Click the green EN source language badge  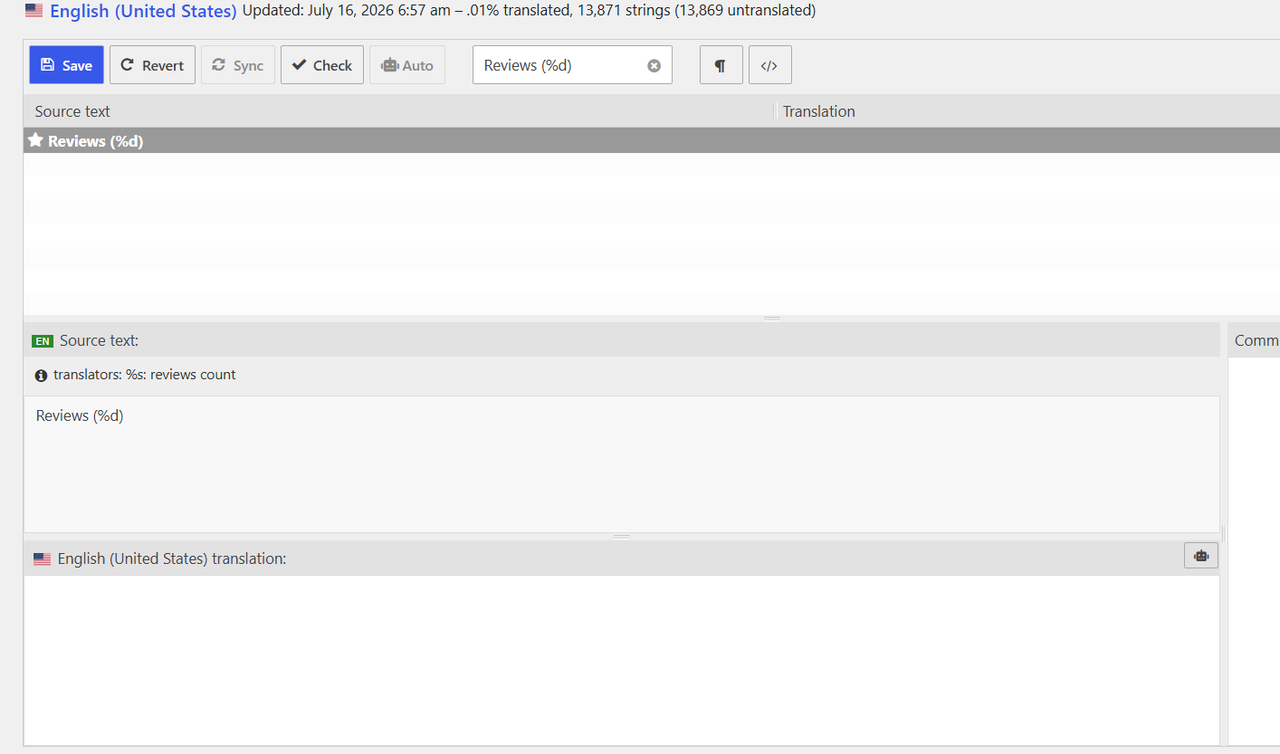tap(42, 341)
